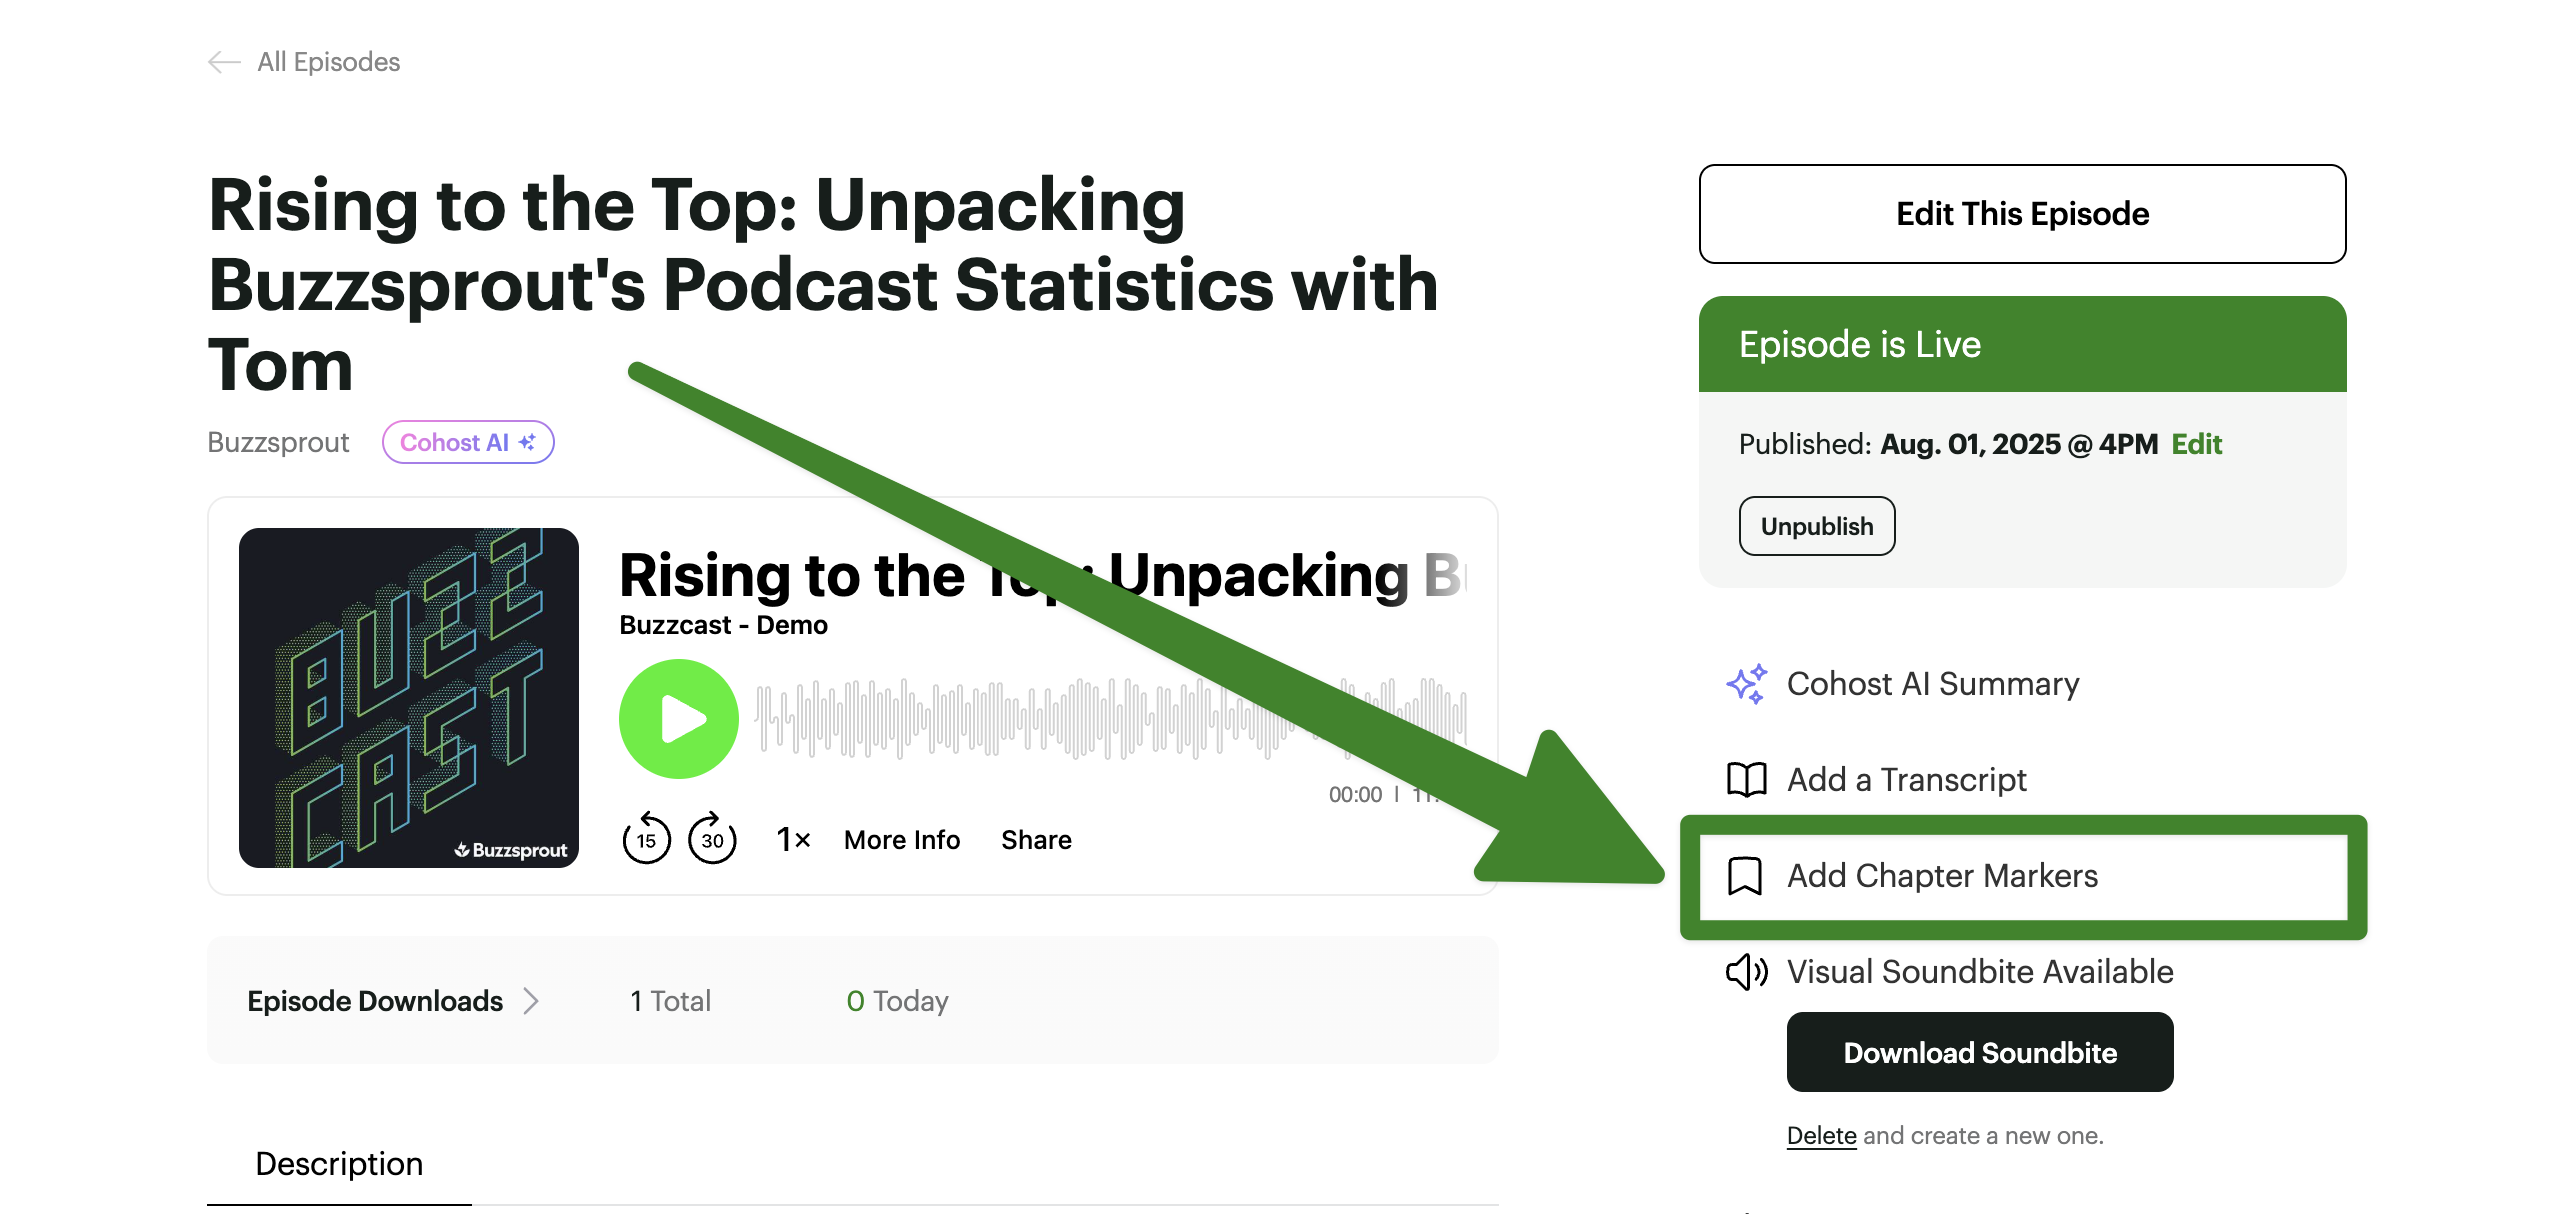Click the Edit This Episode button
Image resolution: width=2566 pixels, height=1214 pixels.
coord(2022,214)
